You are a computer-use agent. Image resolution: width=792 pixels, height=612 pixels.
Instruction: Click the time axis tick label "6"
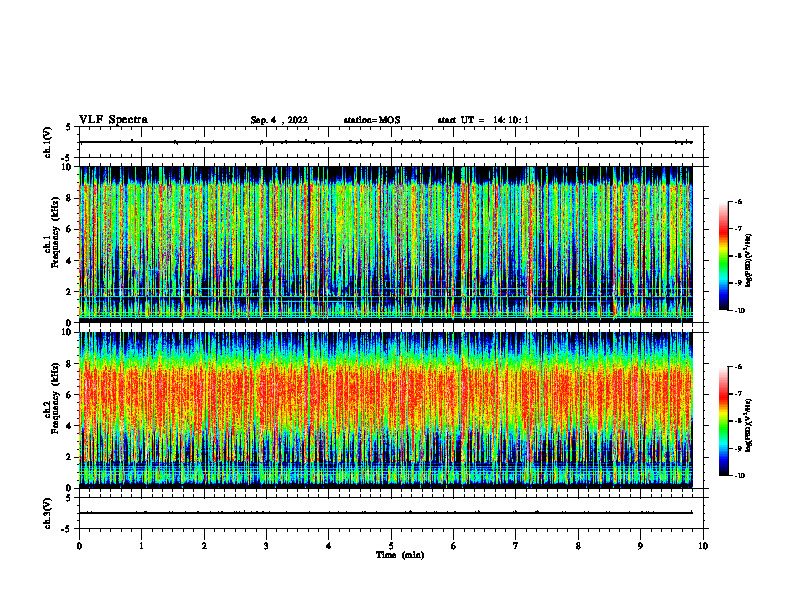tap(453, 546)
